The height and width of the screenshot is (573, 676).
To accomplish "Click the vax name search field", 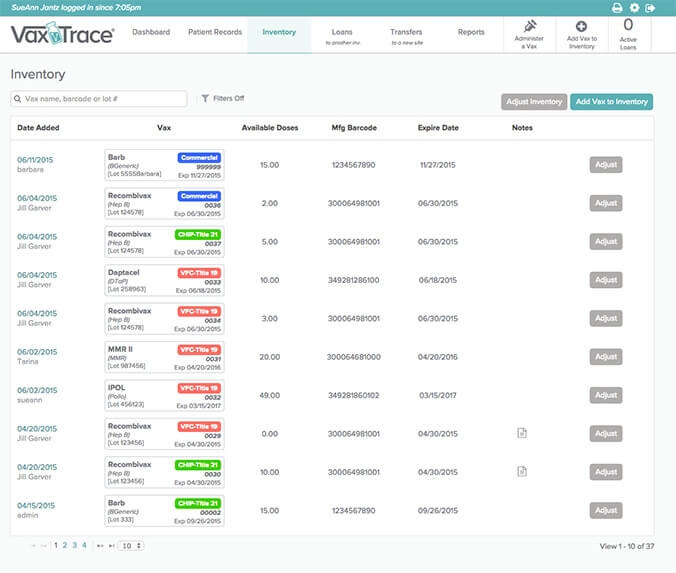I will pos(99,99).
